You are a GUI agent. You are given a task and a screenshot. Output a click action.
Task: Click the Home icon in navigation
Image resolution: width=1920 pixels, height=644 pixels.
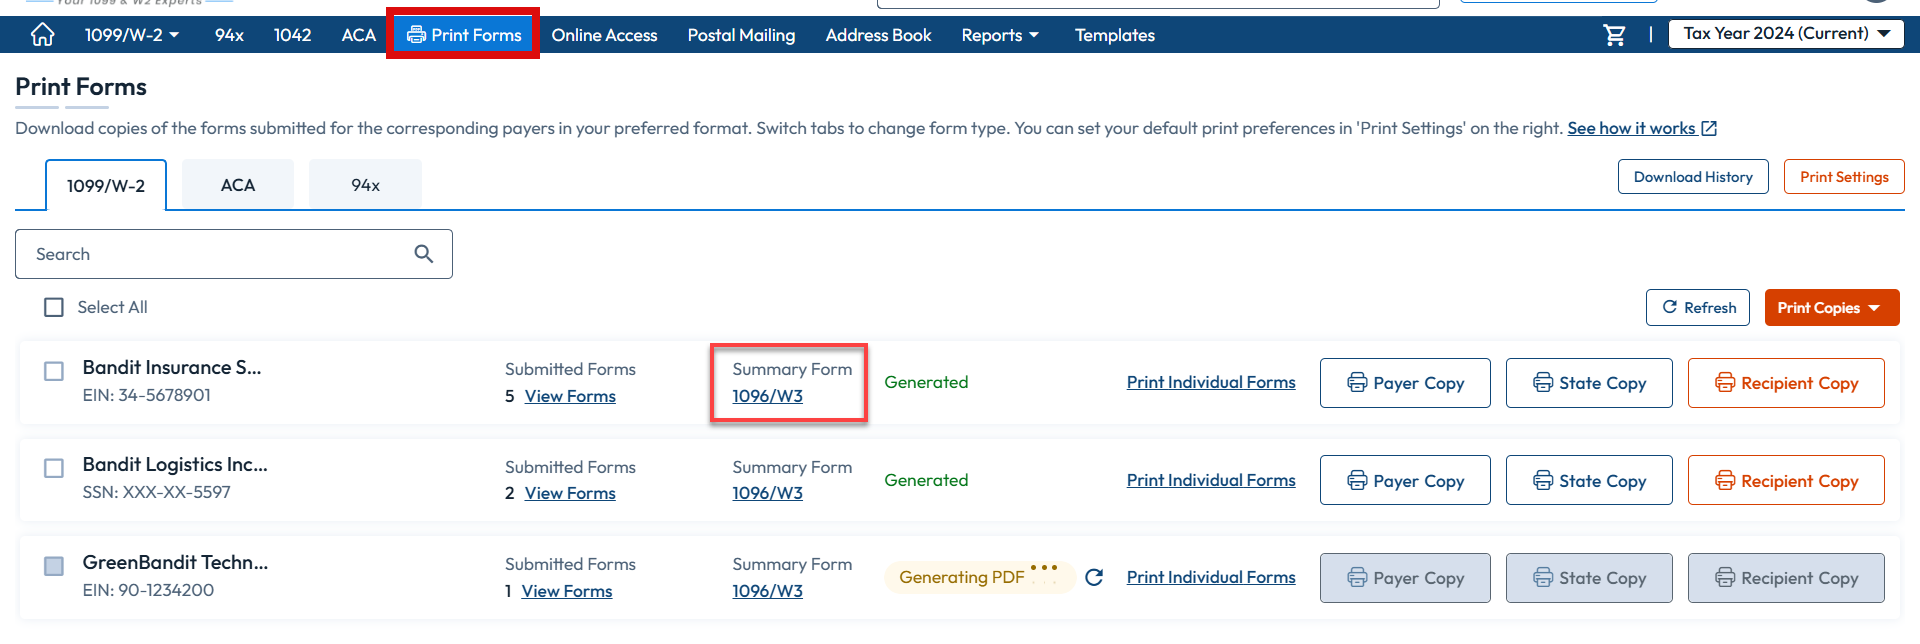(x=41, y=35)
